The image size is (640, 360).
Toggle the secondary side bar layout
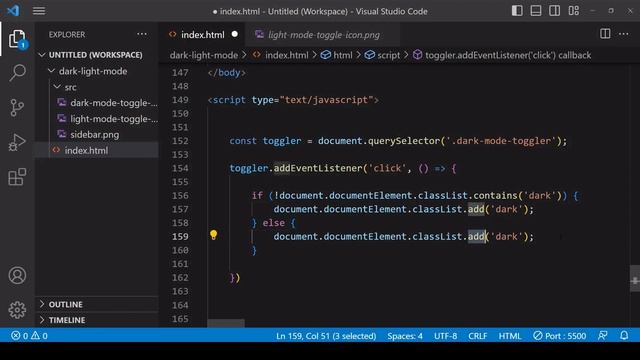(x=555, y=11)
